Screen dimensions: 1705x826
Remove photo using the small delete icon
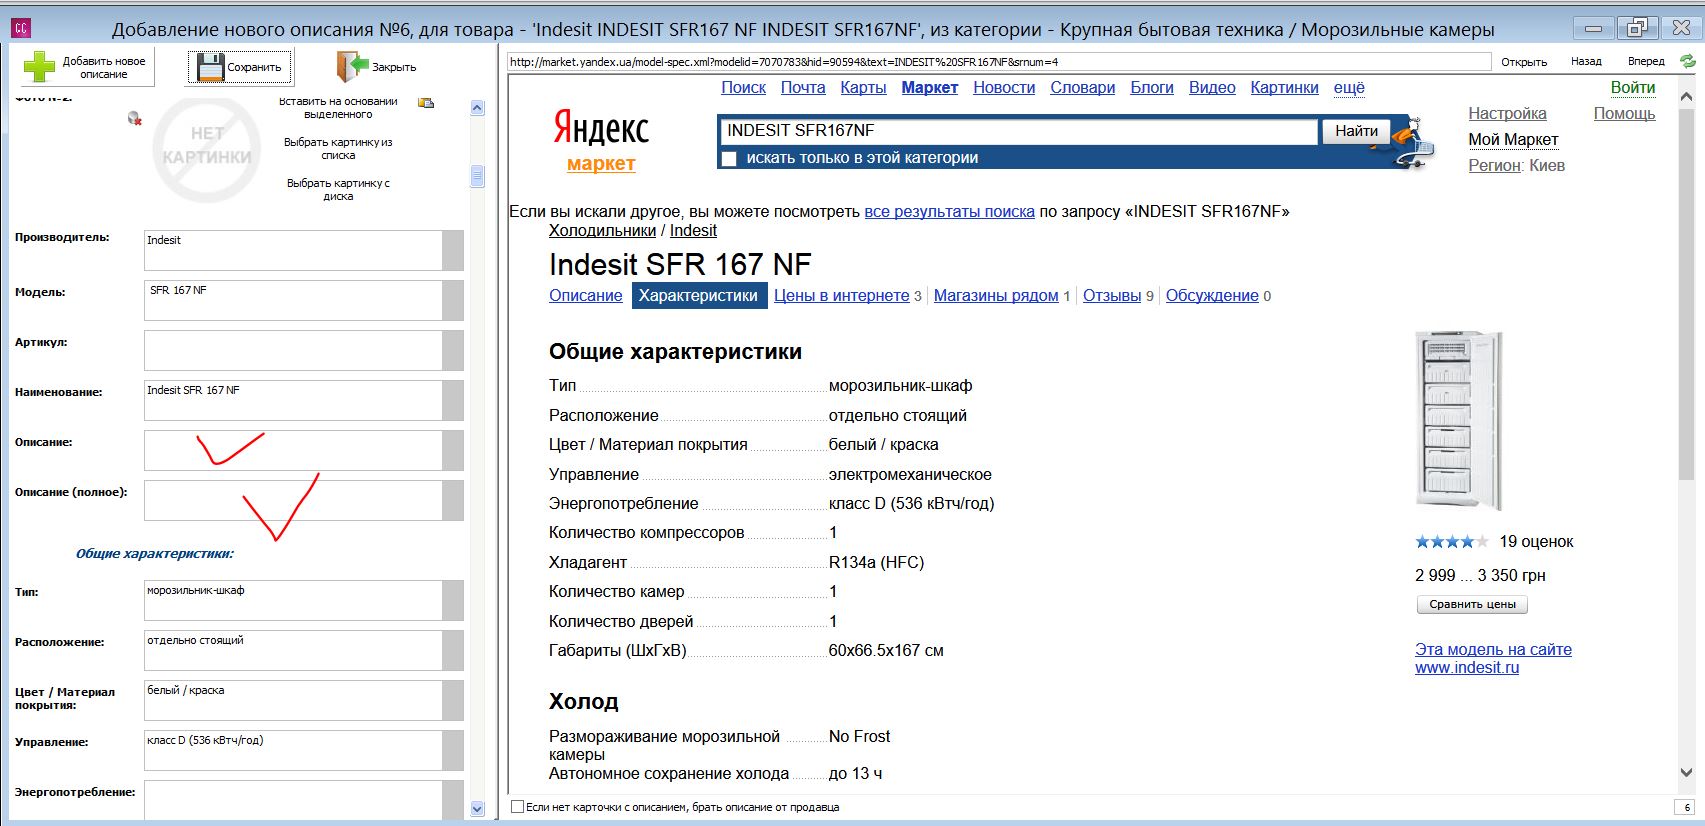(x=135, y=119)
